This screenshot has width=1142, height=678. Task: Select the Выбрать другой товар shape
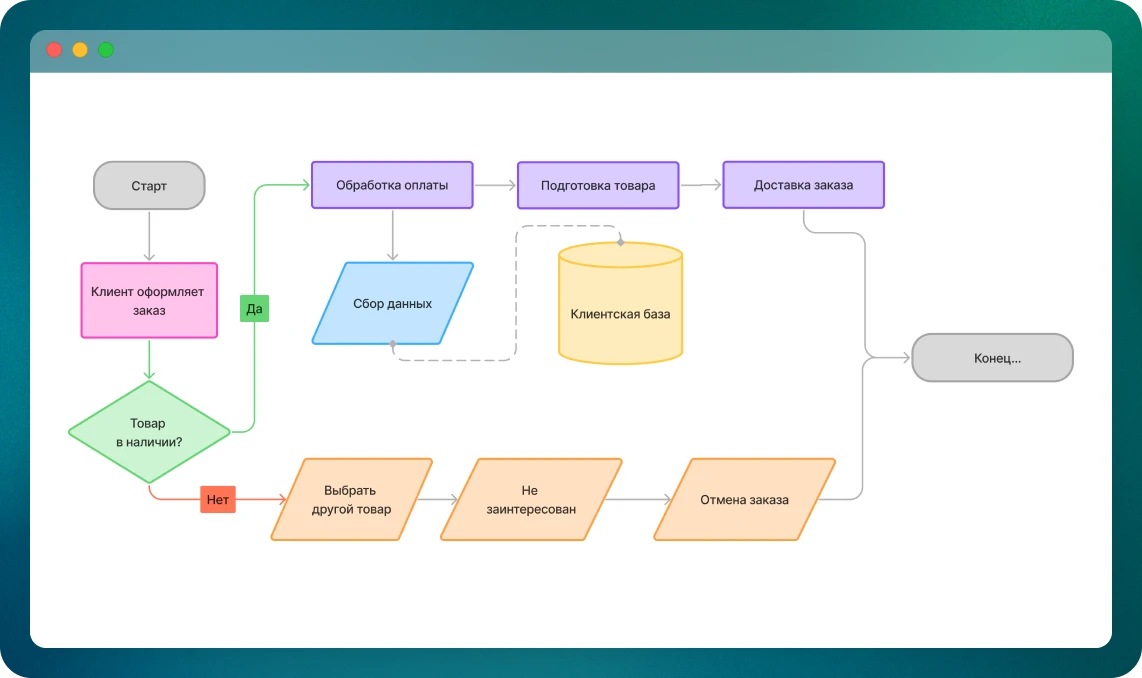coord(351,499)
